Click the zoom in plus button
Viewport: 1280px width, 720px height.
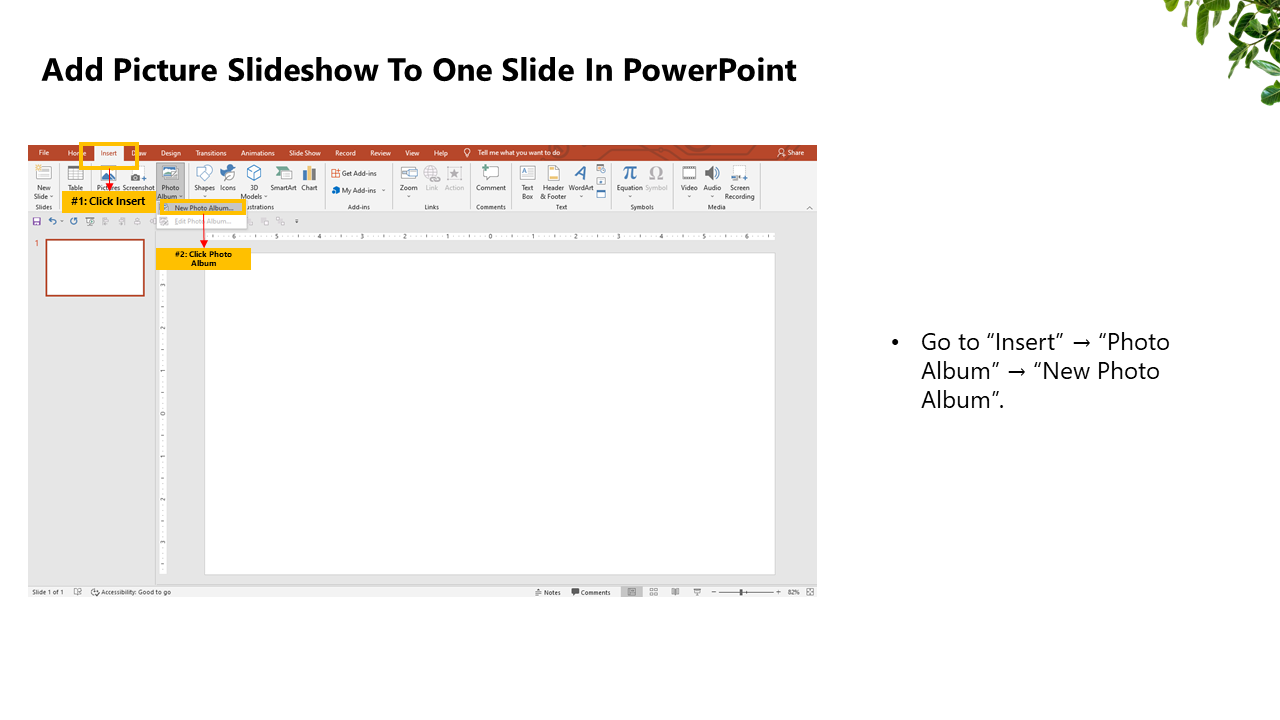tap(778, 592)
